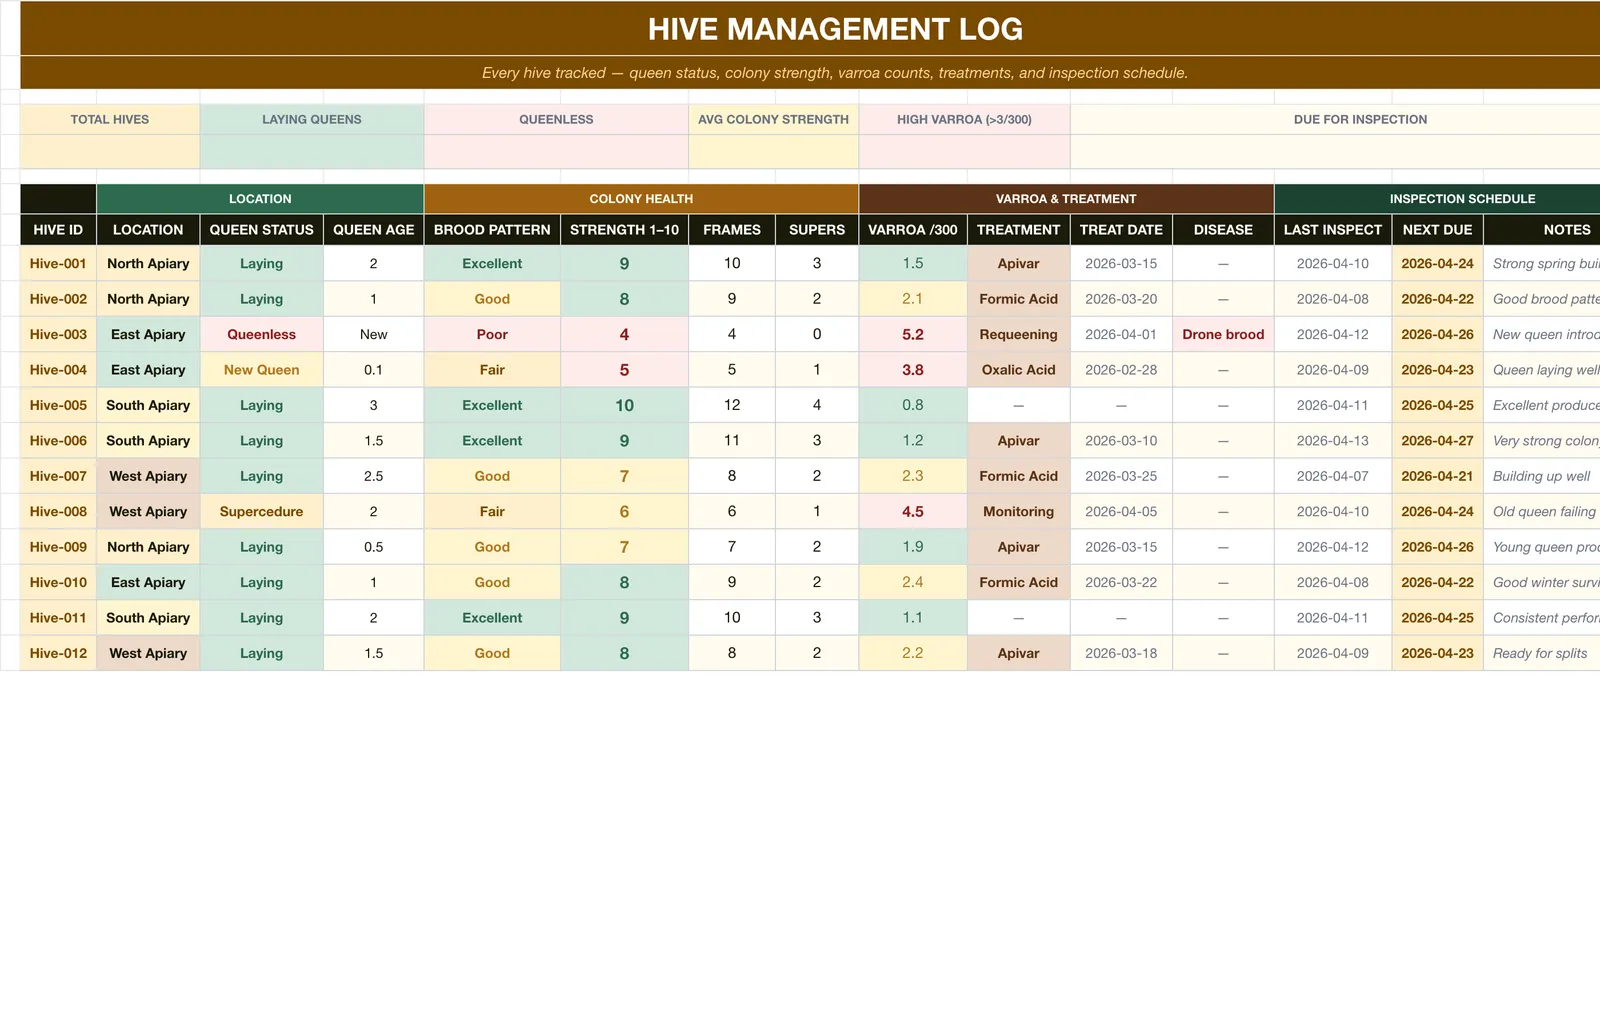The image size is (1600, 1029).
Task: Select next due date 2026-04-21
Action: tap(1437, 477)
